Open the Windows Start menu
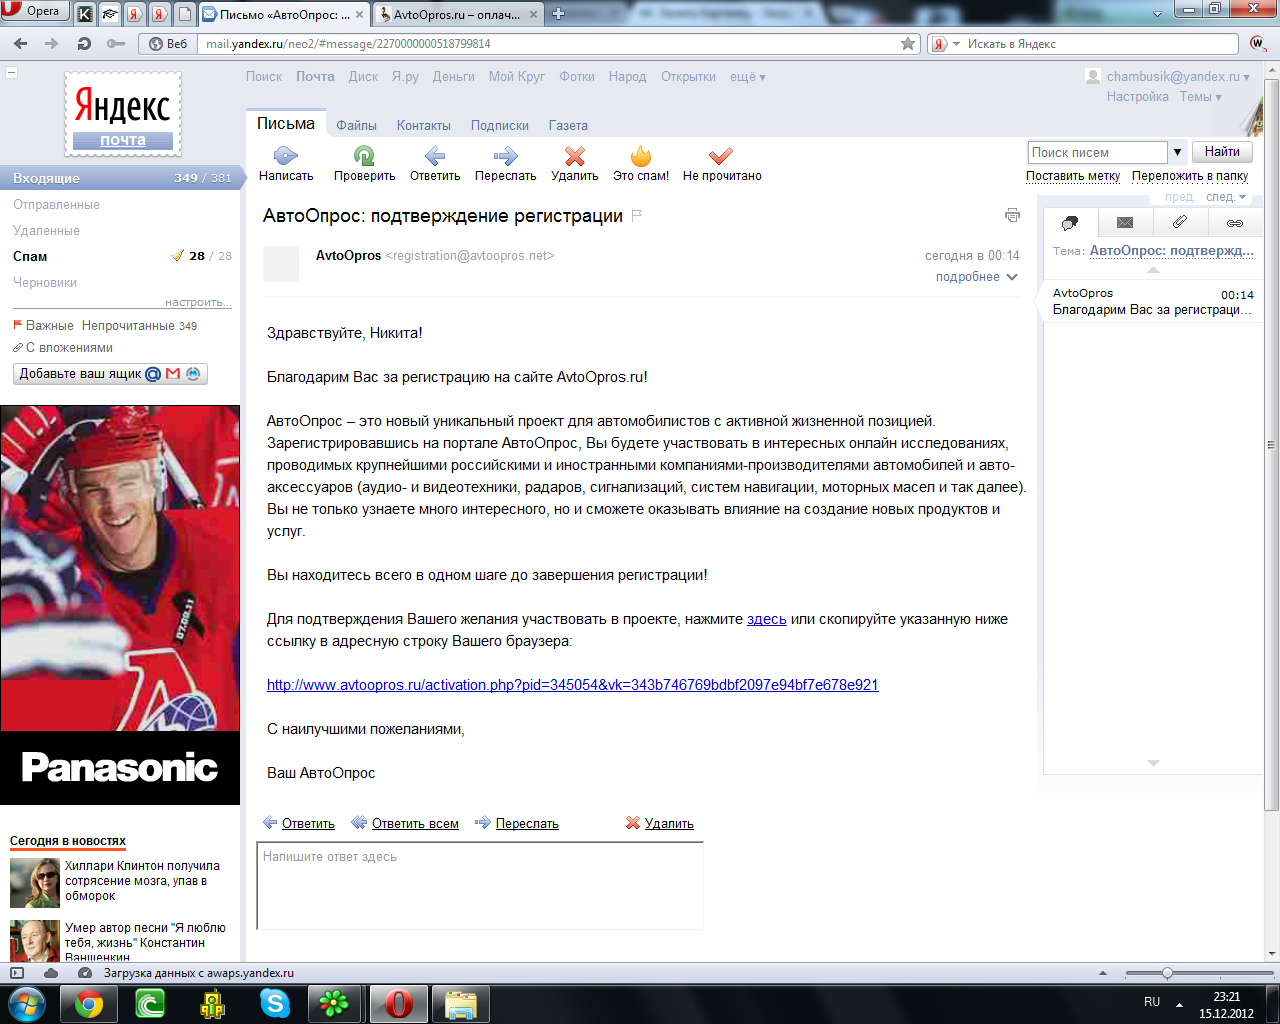Viewport: 1280px width, 1024px height. point(25,1003)
